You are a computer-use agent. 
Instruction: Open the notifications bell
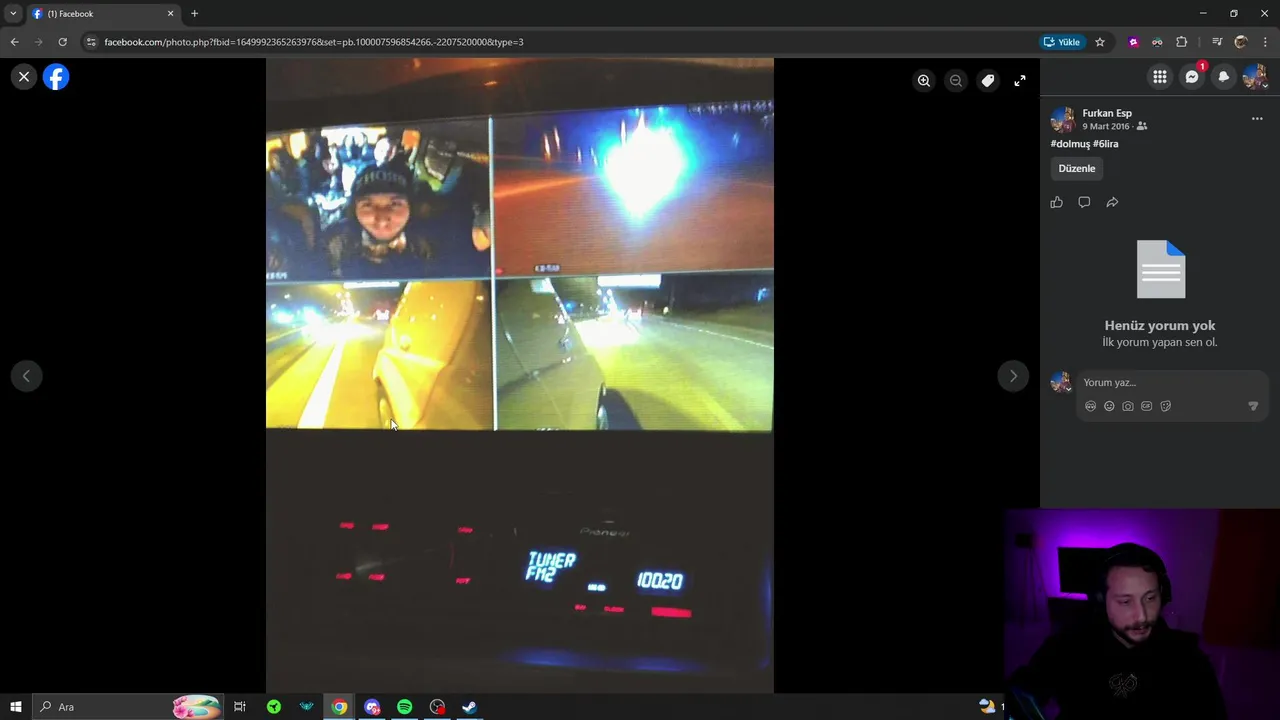click(x=1223, y=77)
